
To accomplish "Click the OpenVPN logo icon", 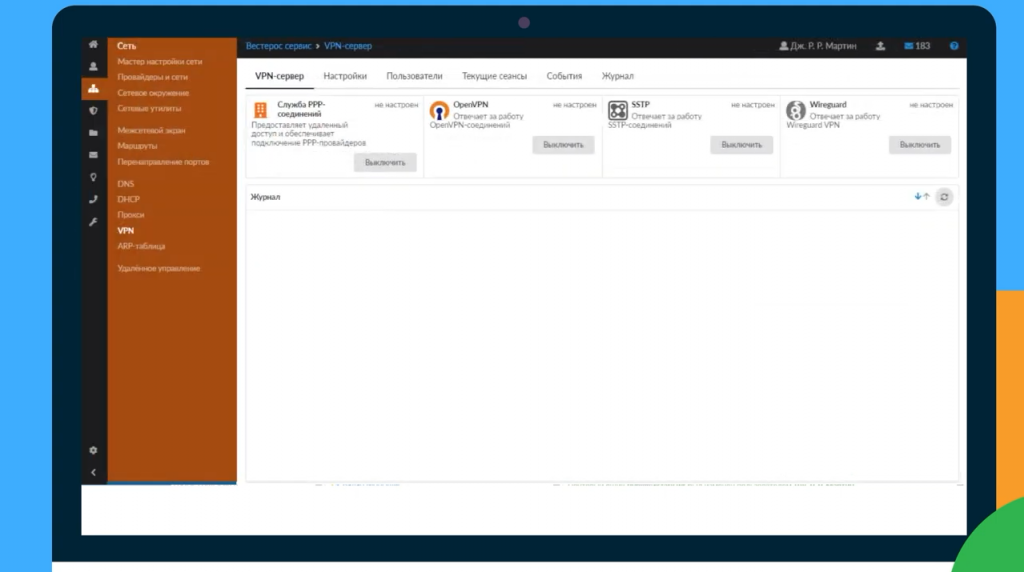I will [439, 110].
